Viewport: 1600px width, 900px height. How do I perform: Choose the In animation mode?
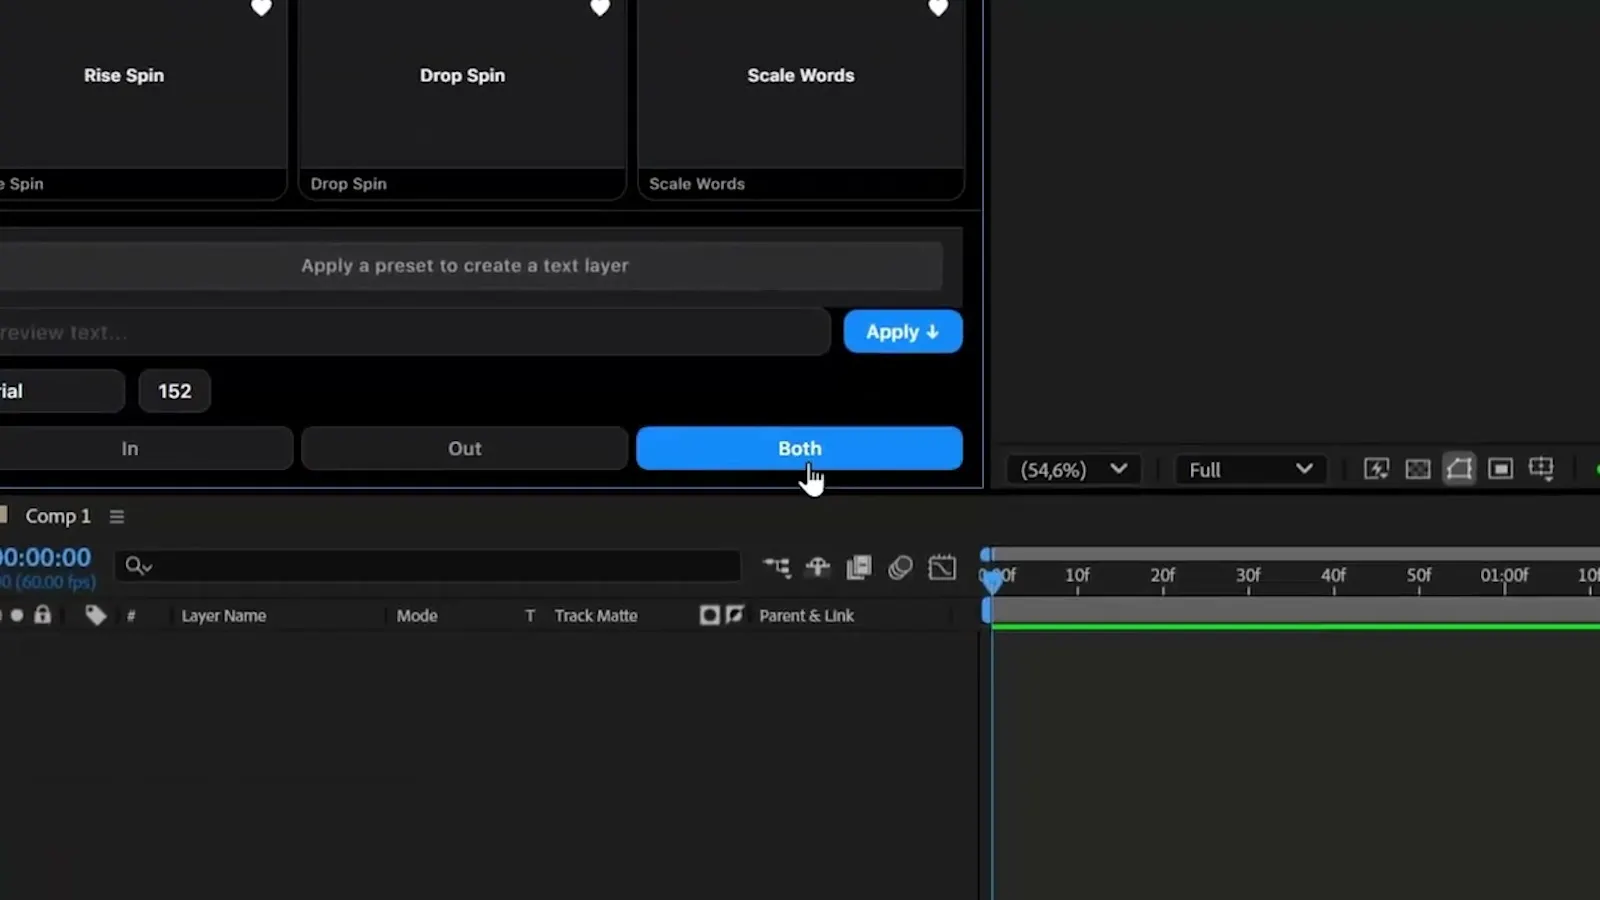[146, 449]
